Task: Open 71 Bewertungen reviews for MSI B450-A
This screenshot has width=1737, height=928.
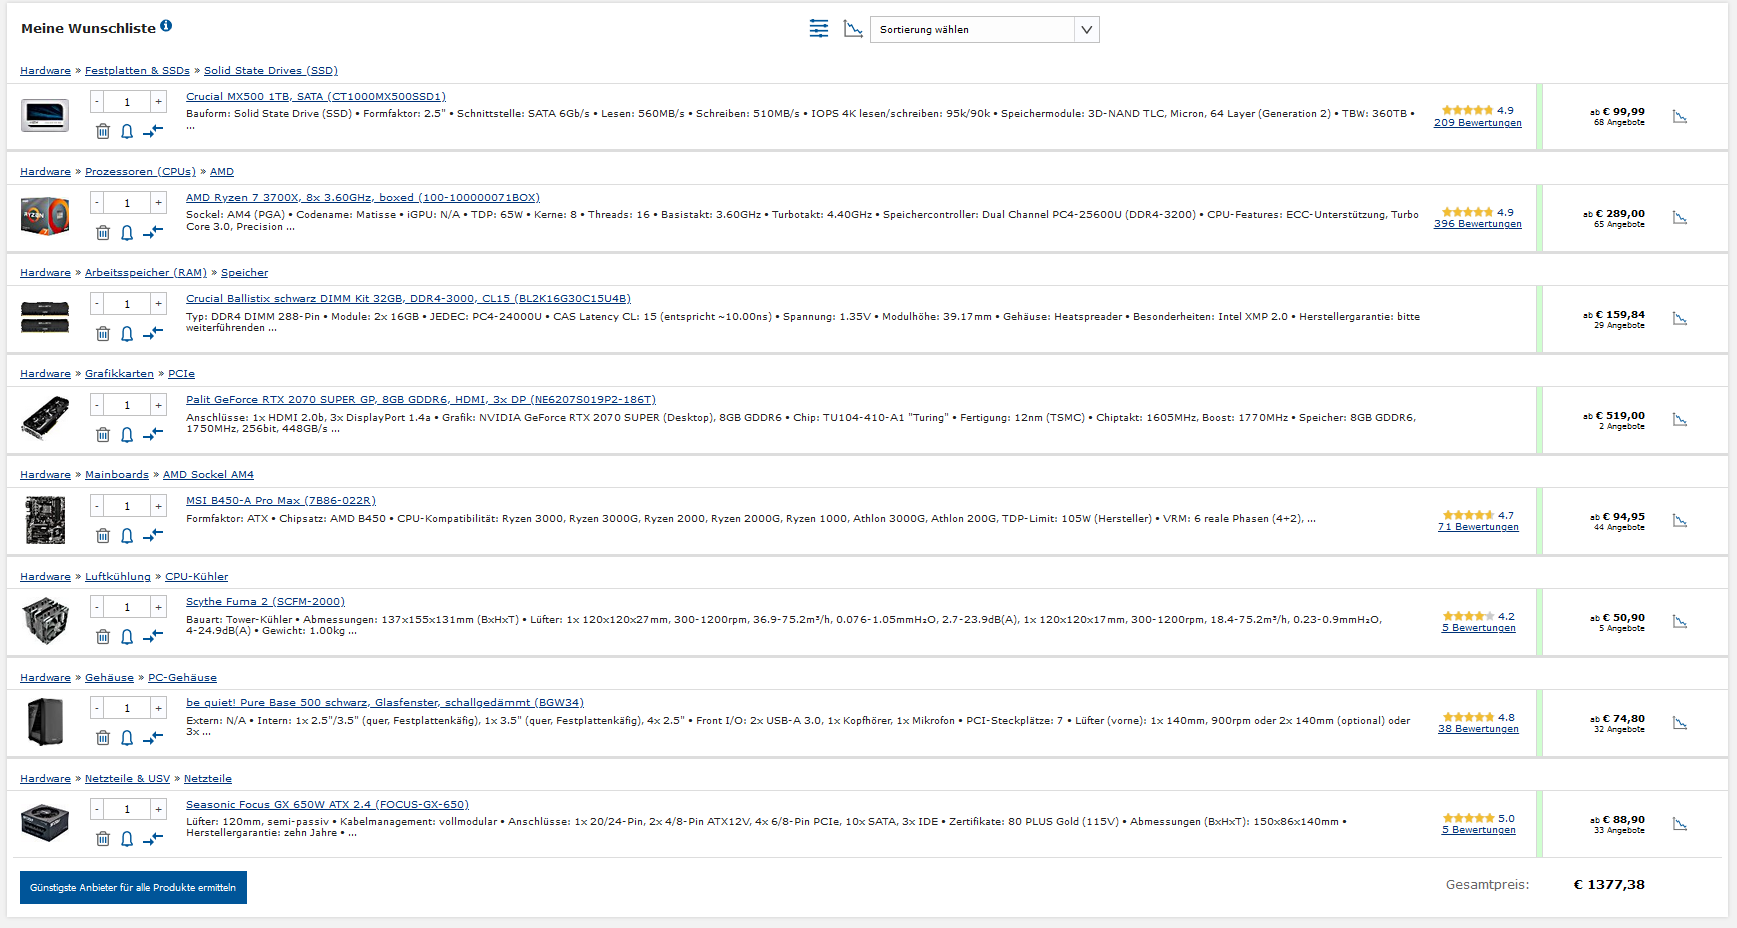Action: [x=1478, y=527]
